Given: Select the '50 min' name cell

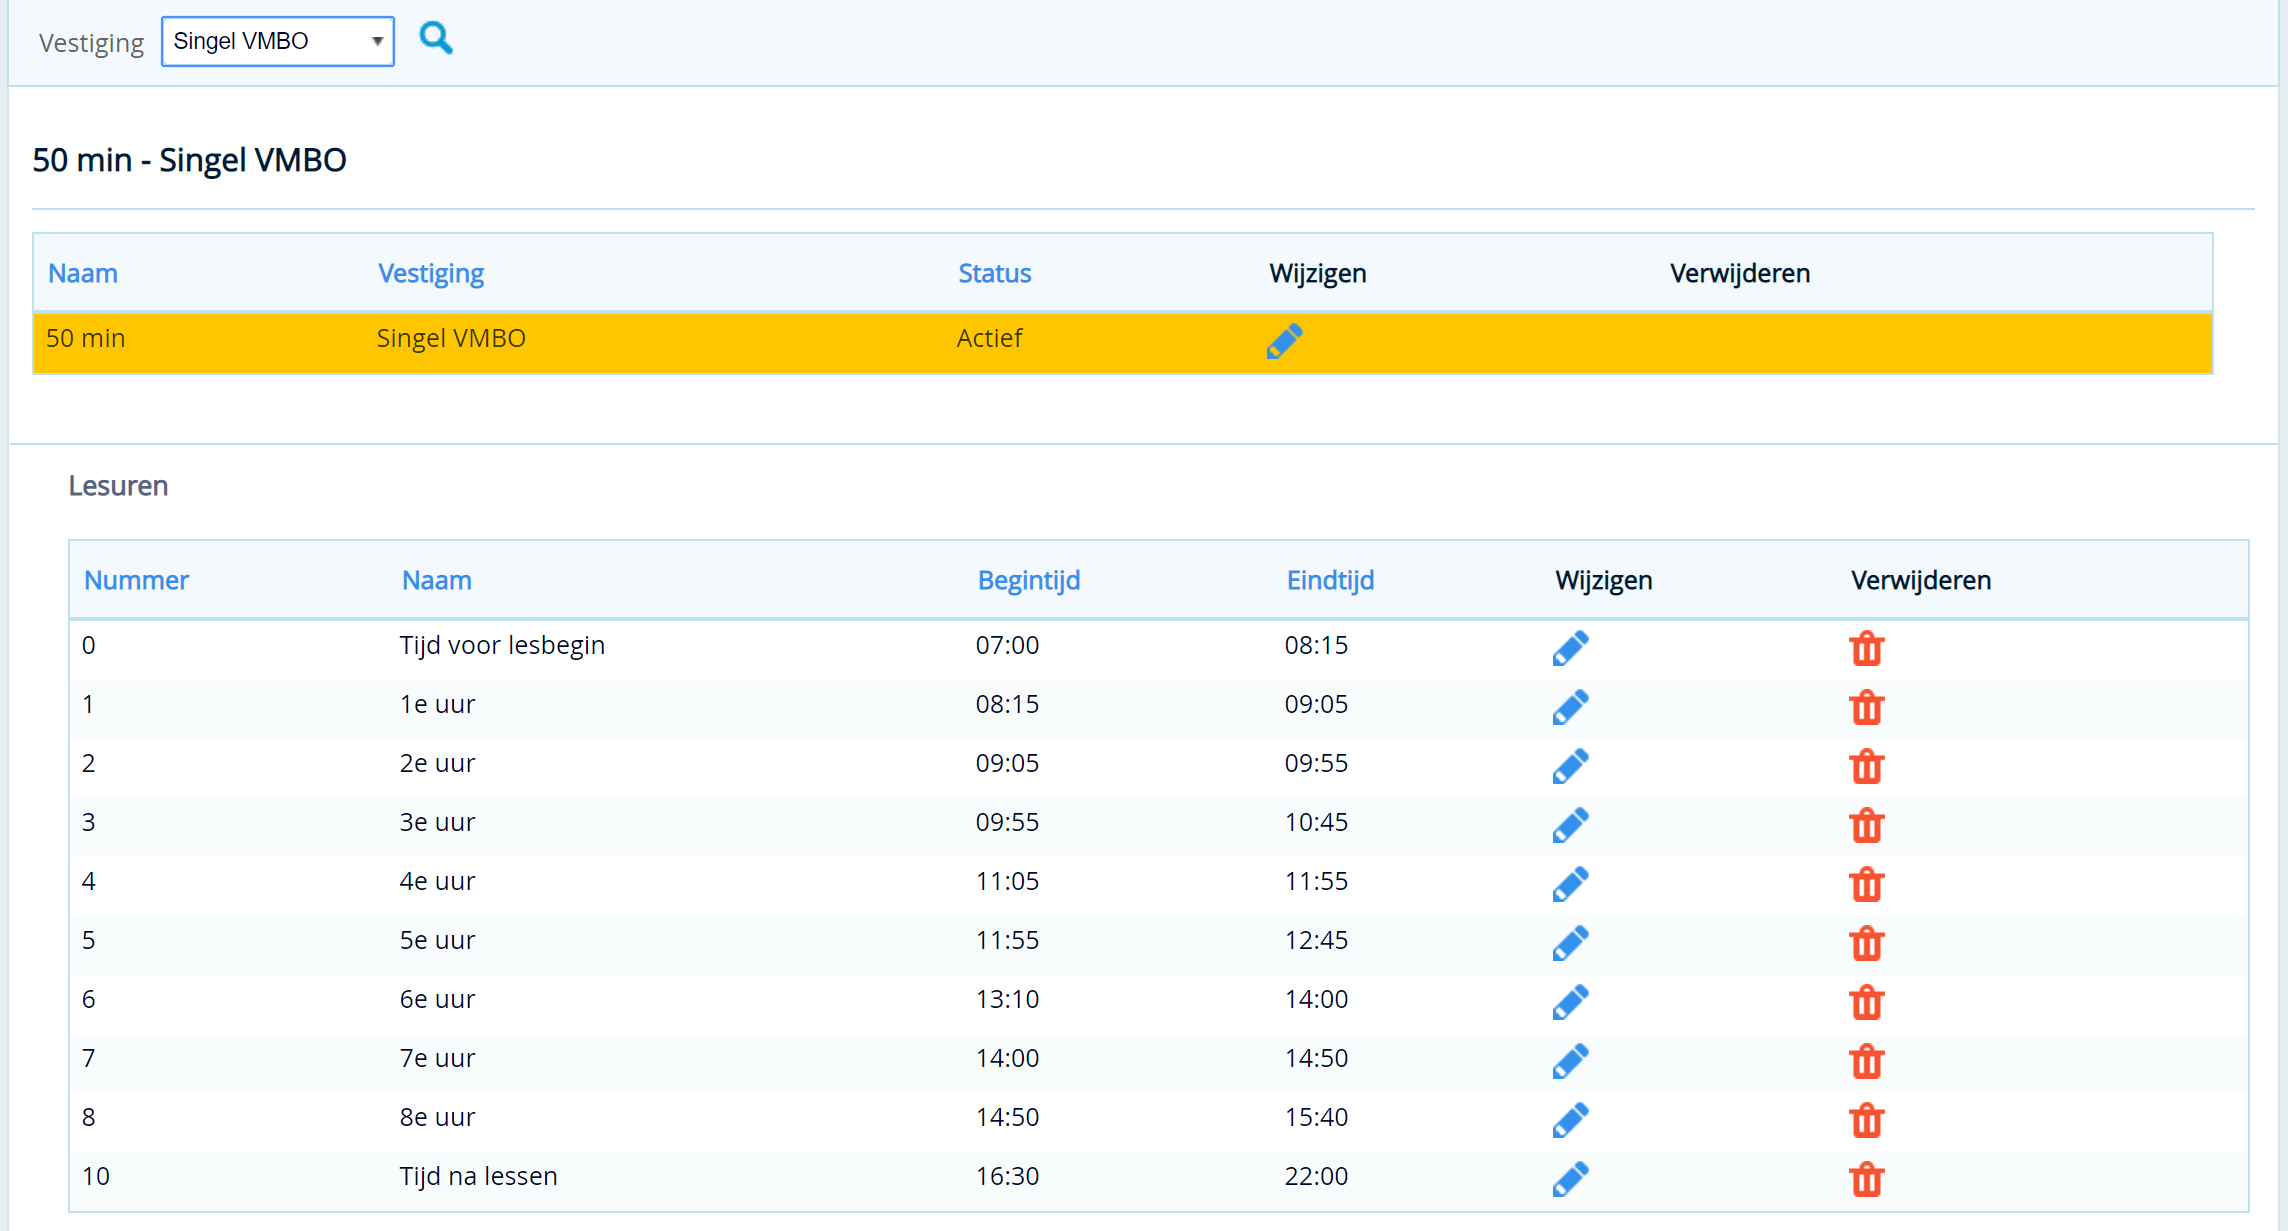Looking at the screenshot, I should pos(86,338).
